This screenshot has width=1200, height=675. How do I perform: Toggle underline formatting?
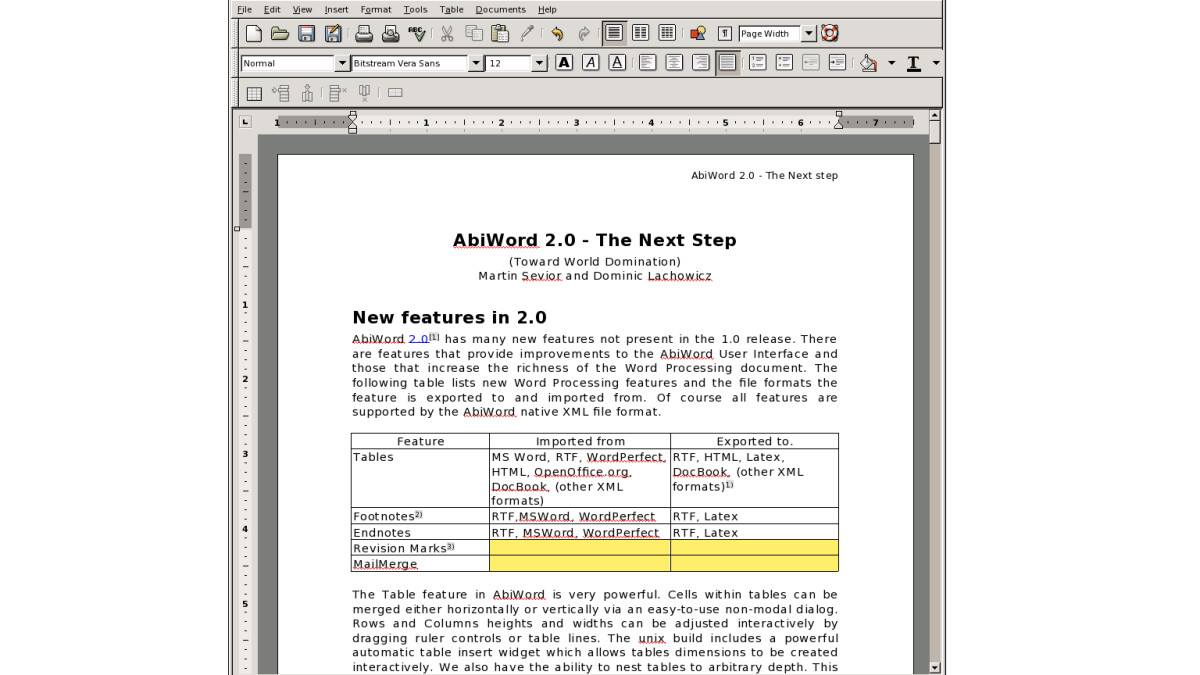(617, 63)
